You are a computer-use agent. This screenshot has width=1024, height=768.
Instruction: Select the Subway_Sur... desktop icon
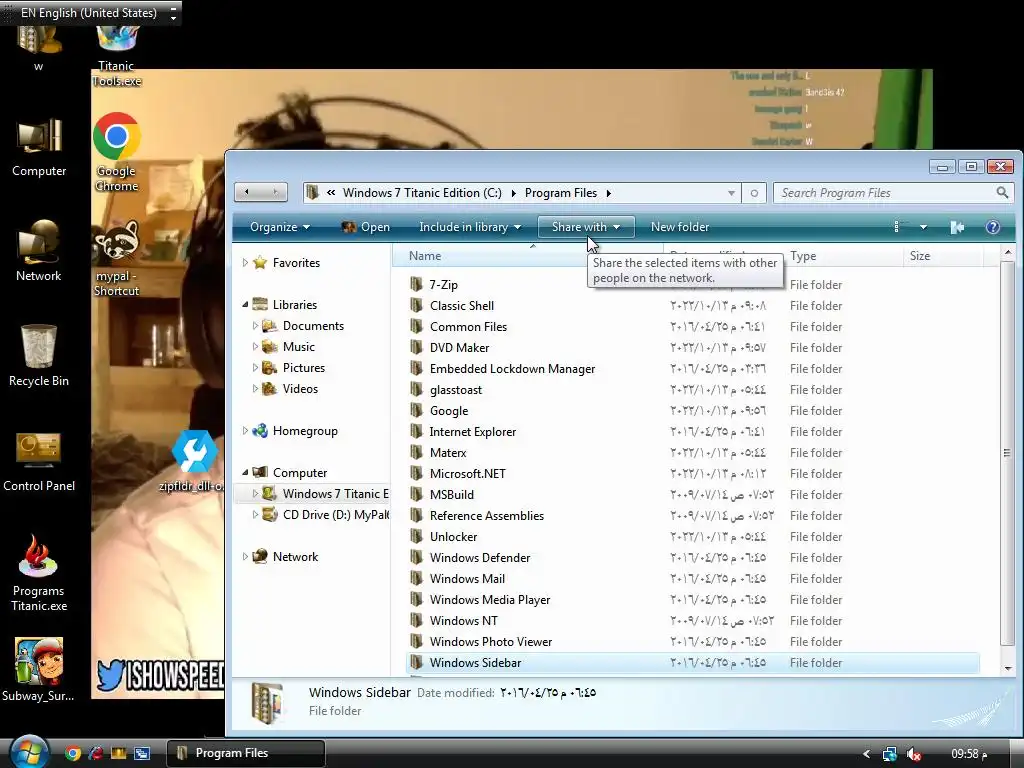pyautogui.click(x=39, y=670)
